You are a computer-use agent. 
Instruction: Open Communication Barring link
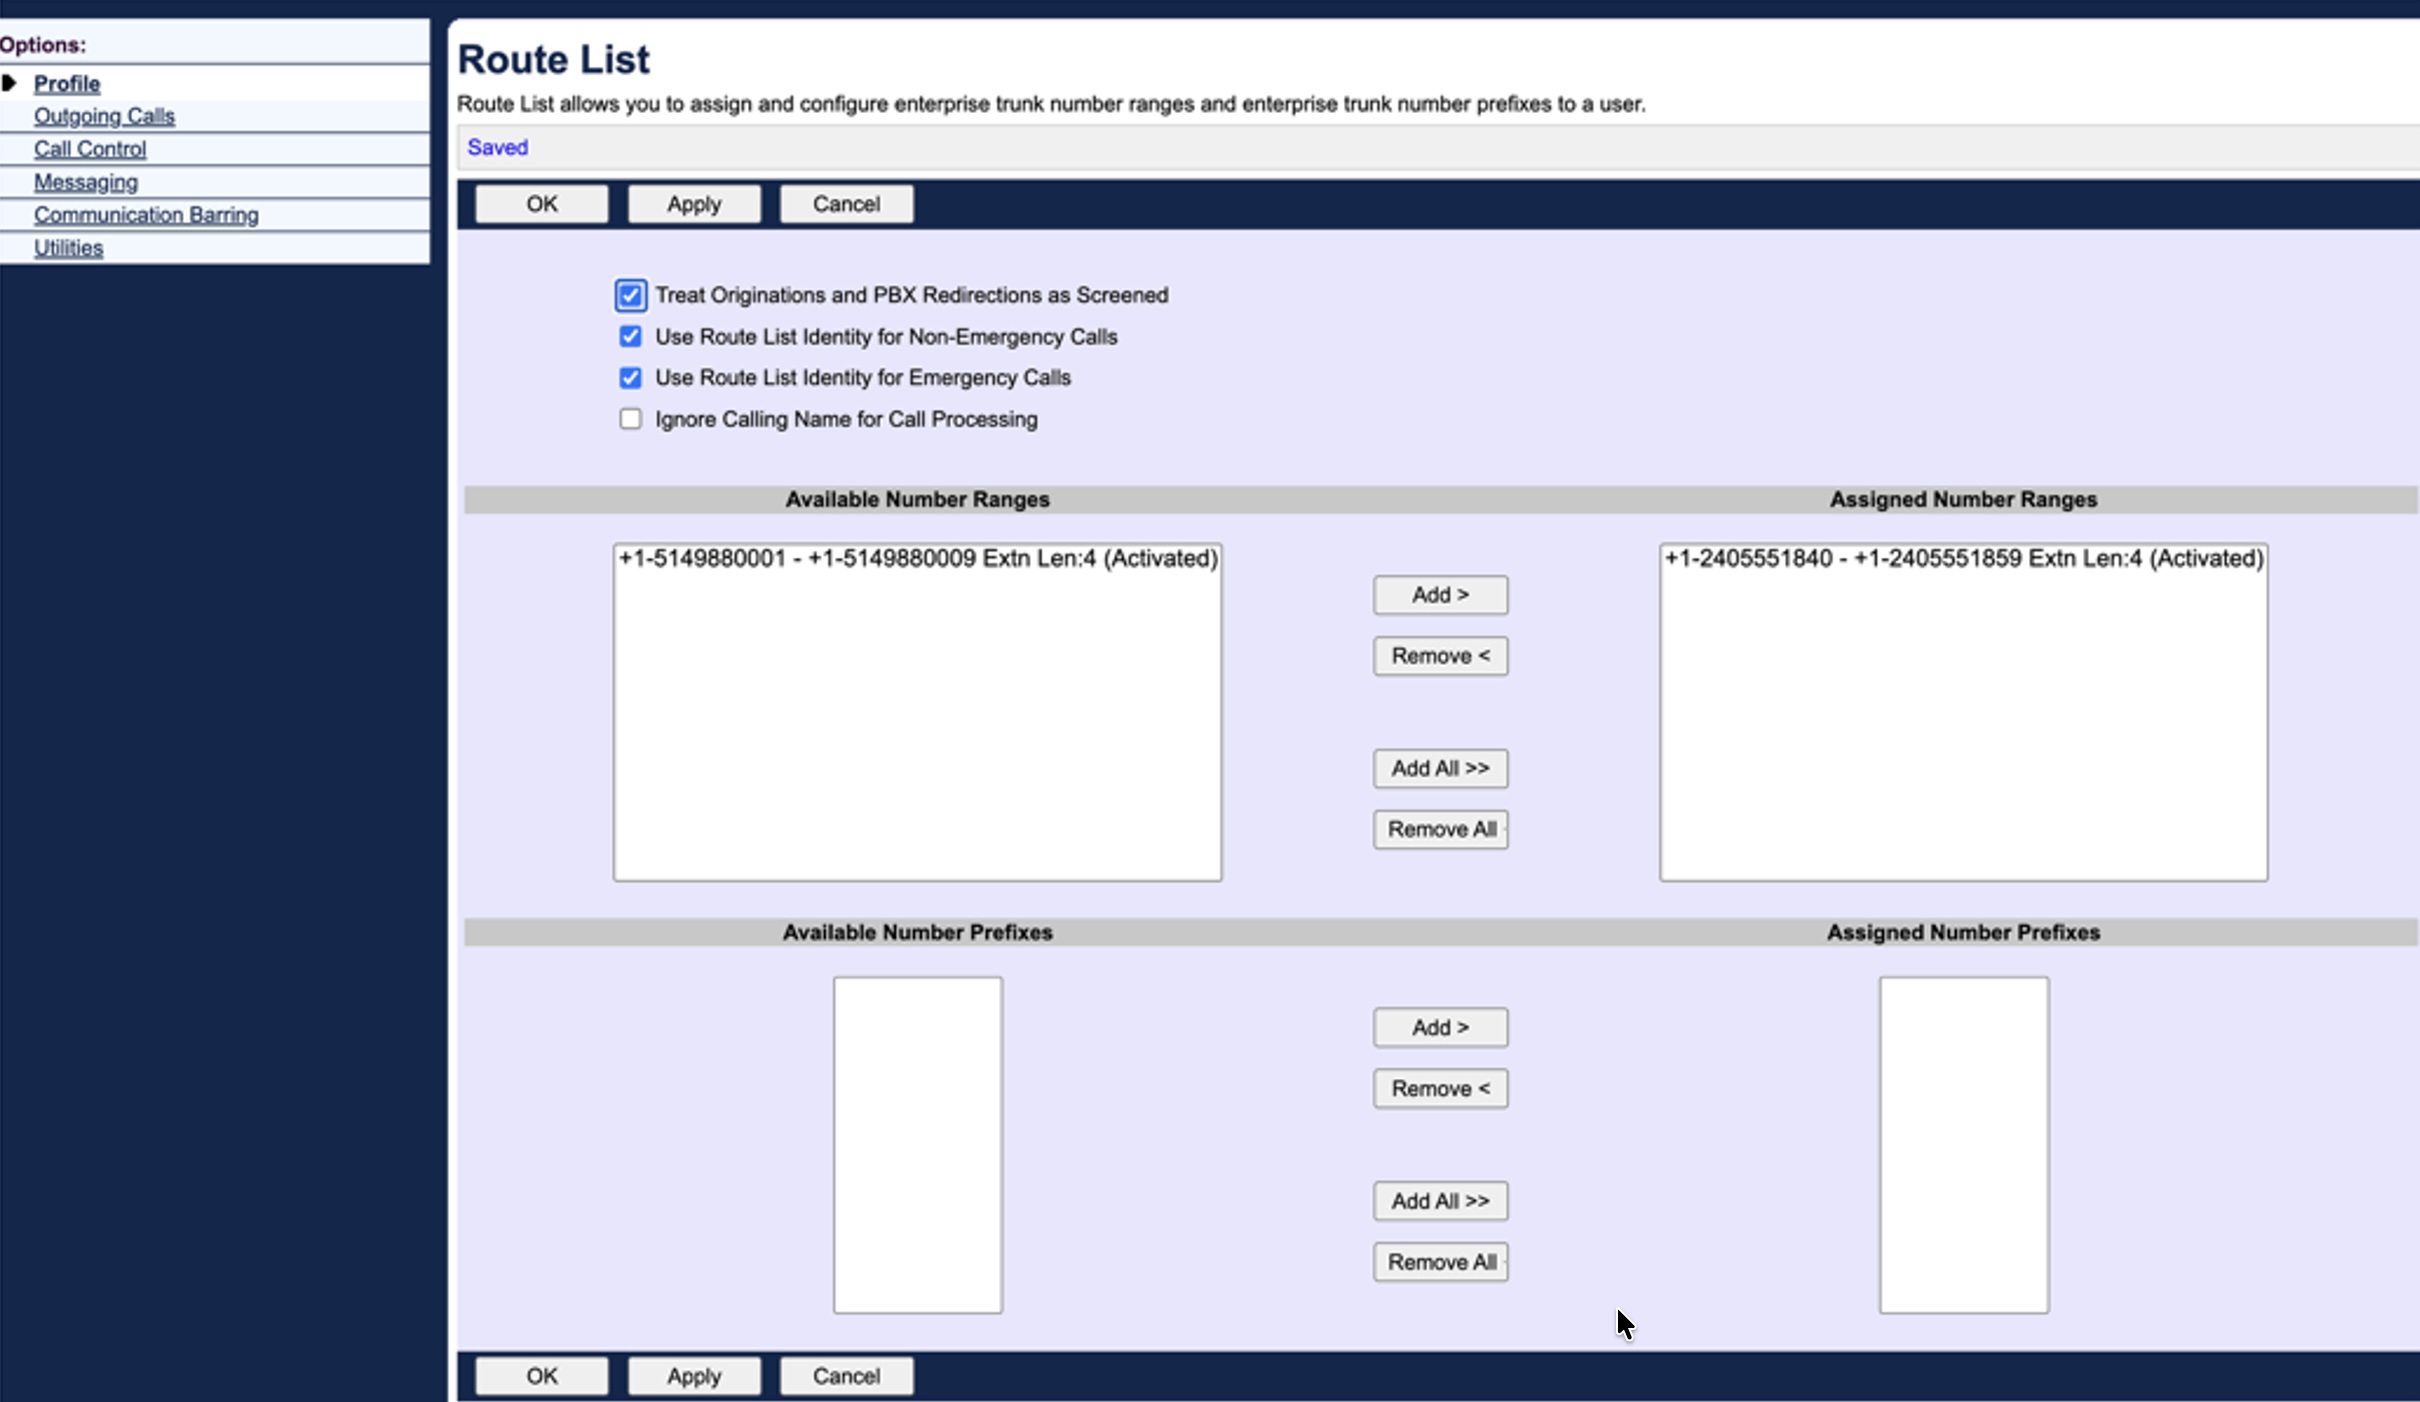[146, 215]
